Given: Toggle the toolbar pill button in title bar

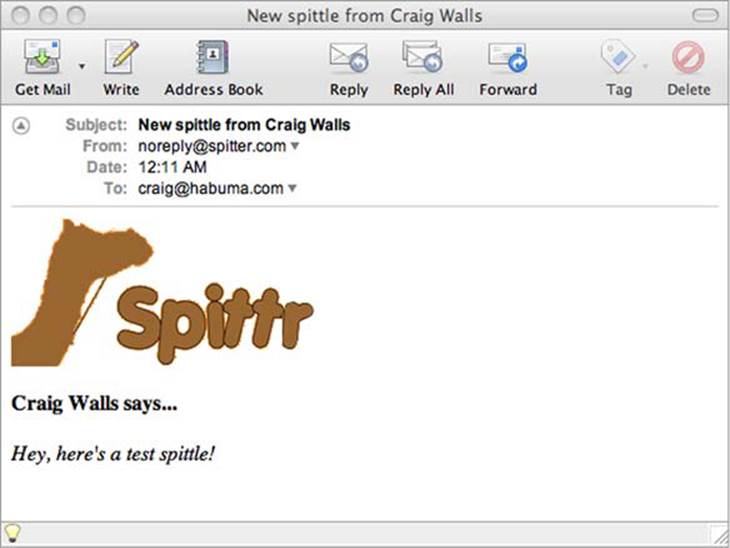Looking at the screenshot, I should click(x=705, y=15).
